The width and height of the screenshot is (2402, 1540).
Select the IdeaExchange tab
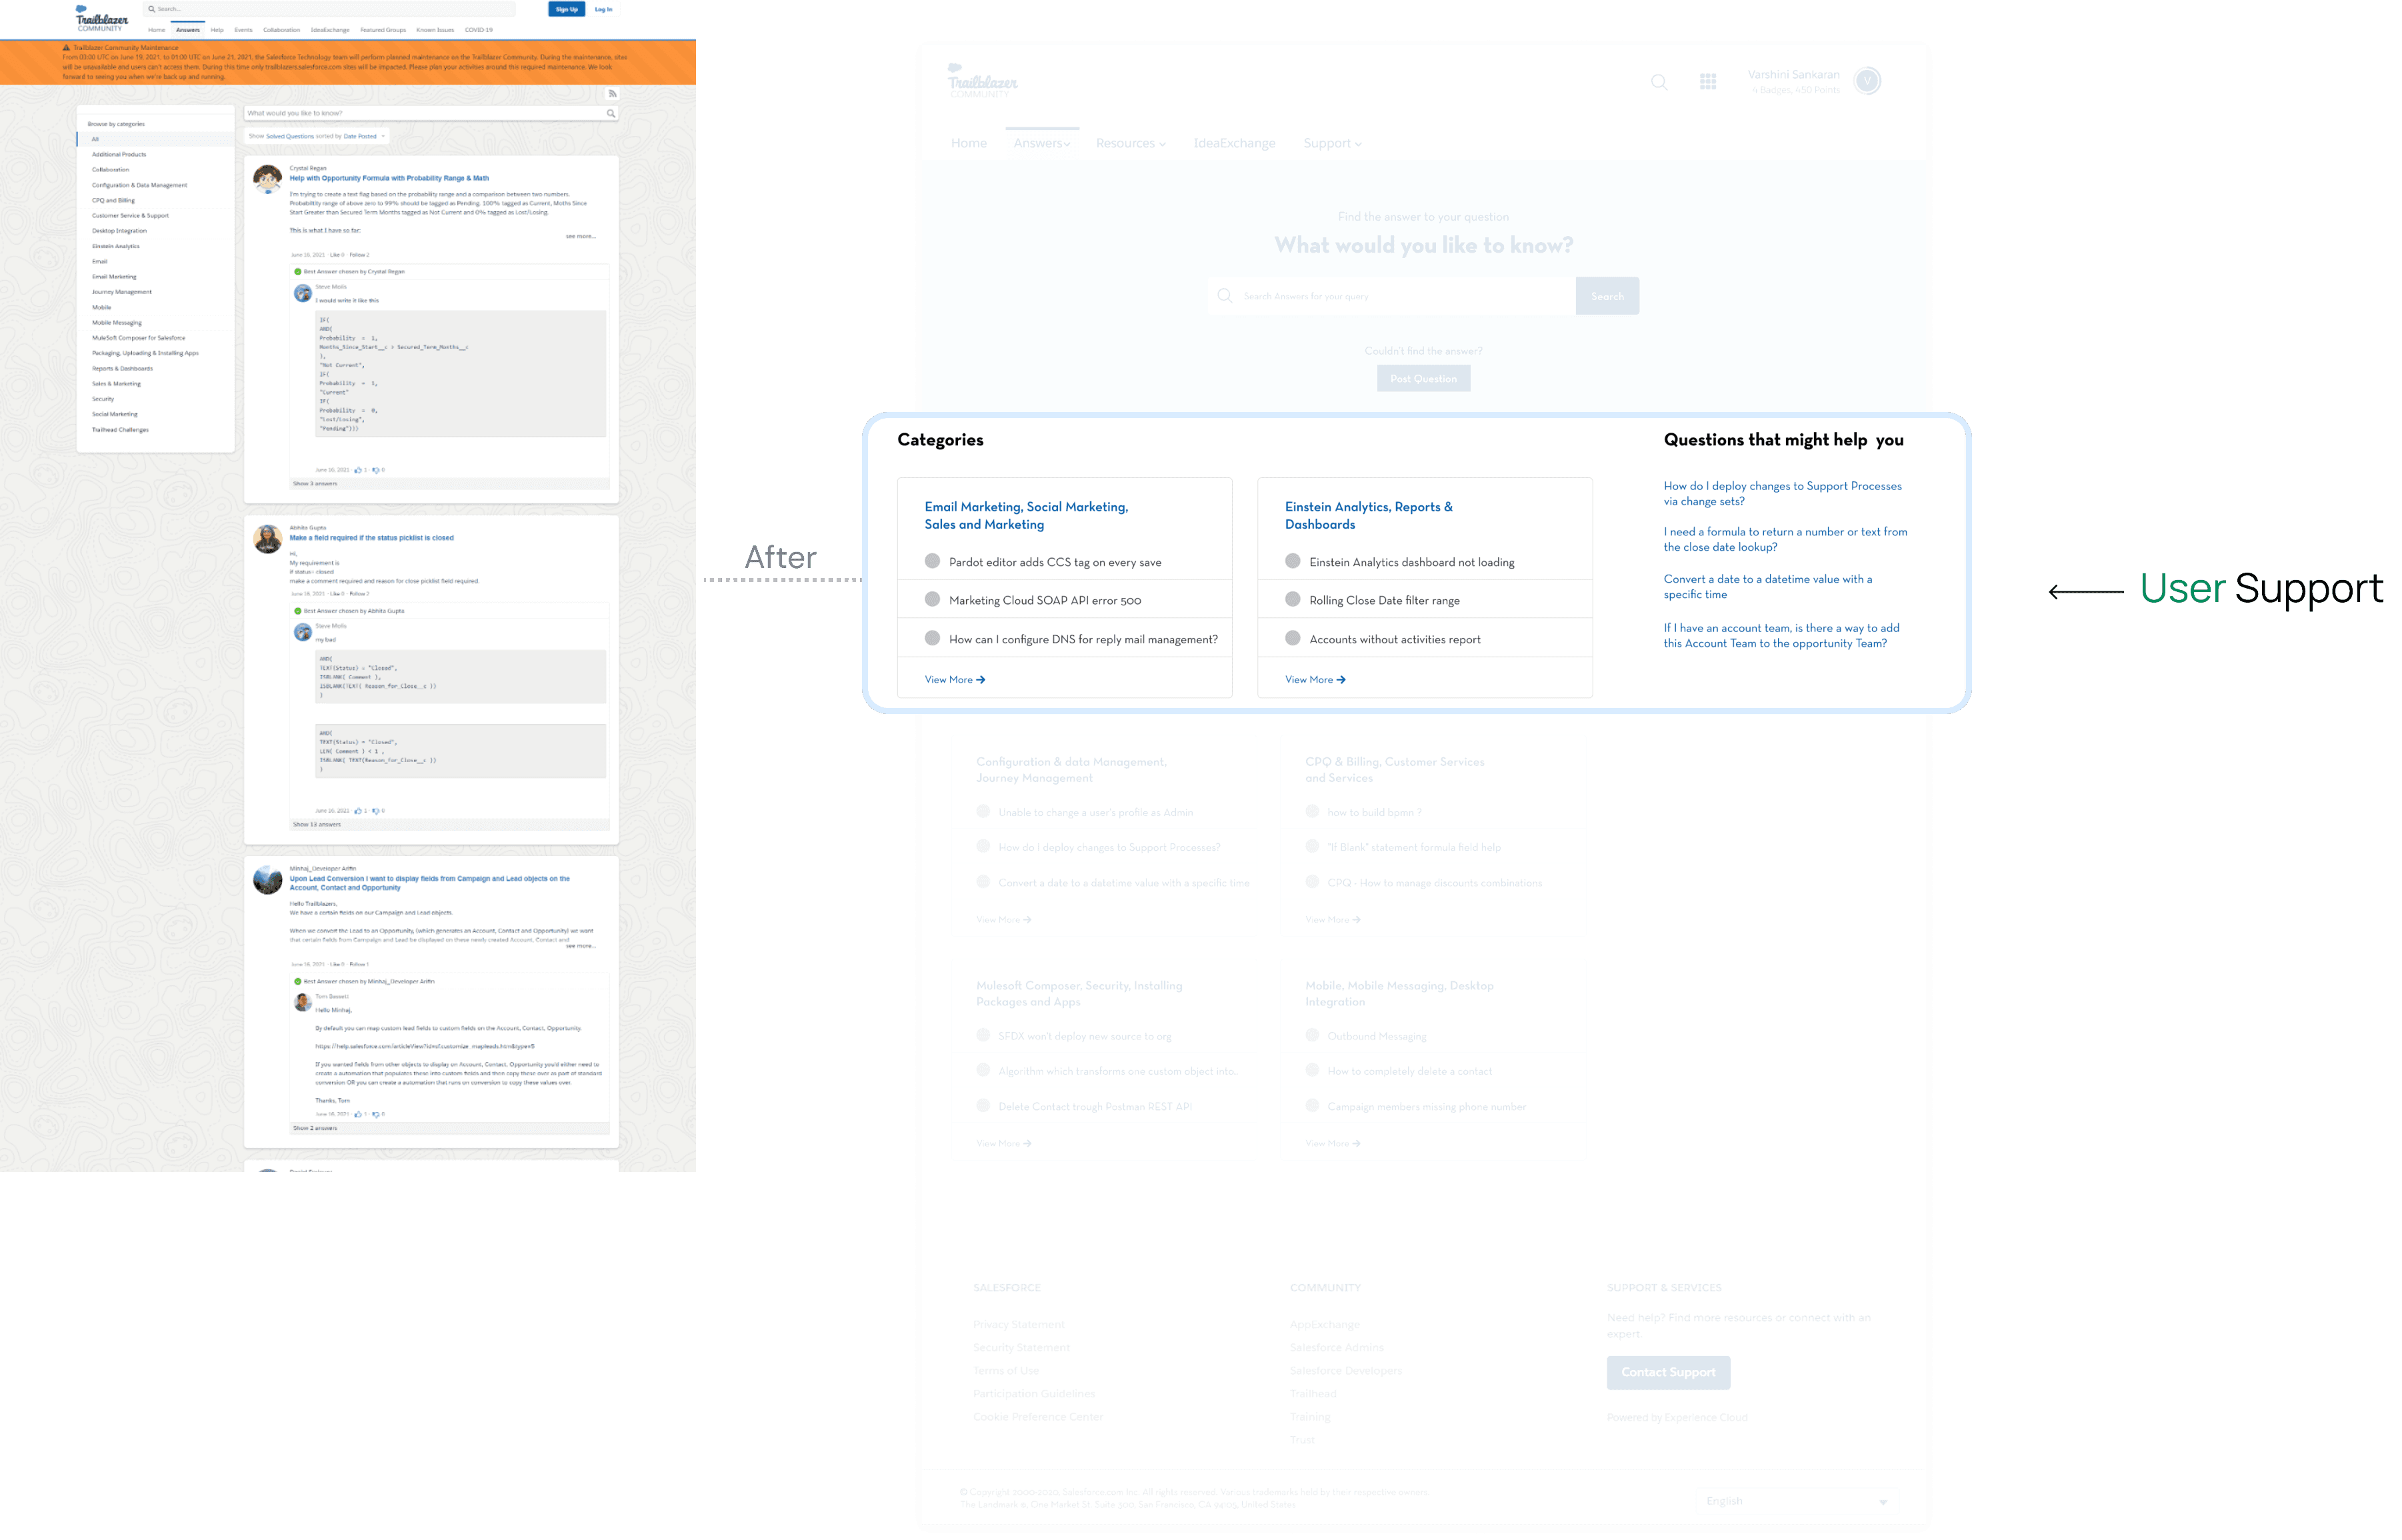click(1231, 143)
